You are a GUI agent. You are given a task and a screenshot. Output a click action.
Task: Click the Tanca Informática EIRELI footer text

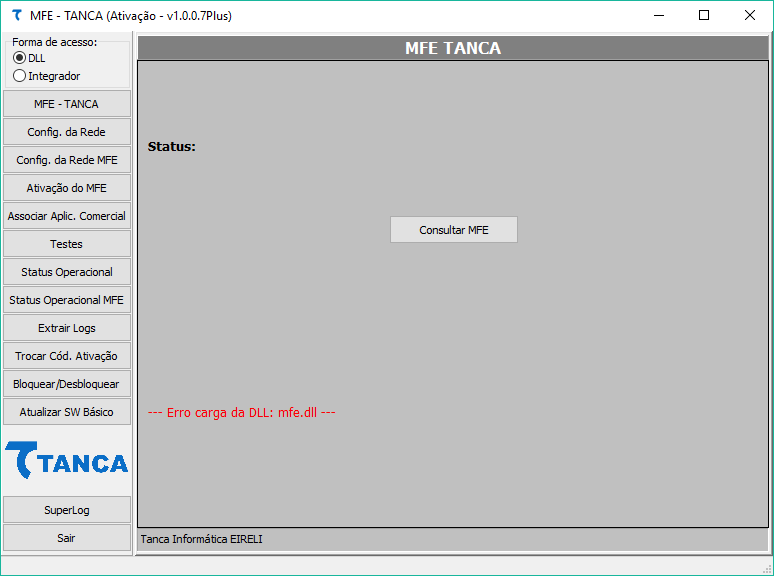[x=201, y=539]
